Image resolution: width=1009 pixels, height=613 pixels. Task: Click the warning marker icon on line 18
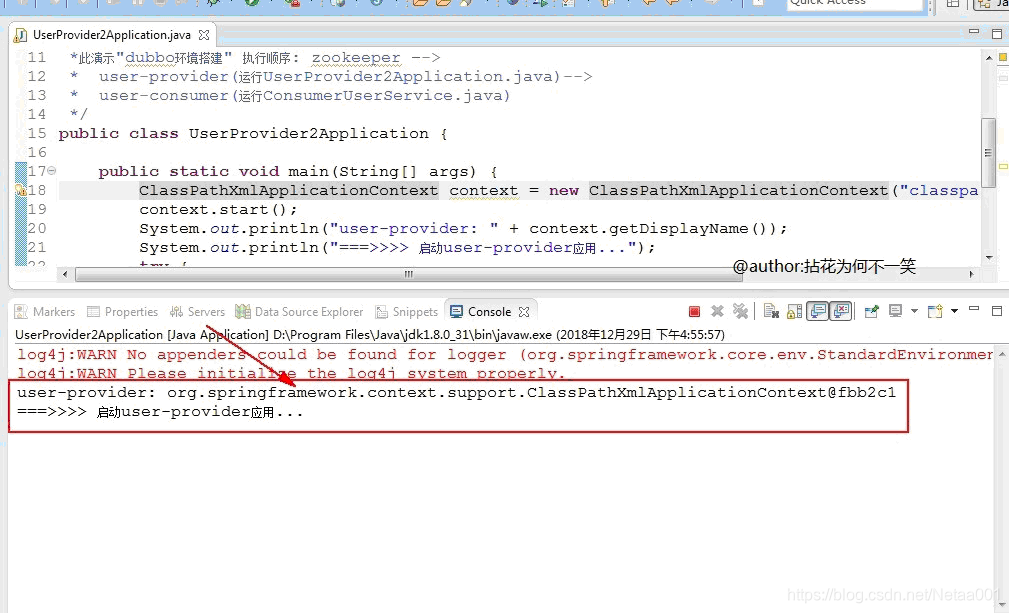point(20,190)
